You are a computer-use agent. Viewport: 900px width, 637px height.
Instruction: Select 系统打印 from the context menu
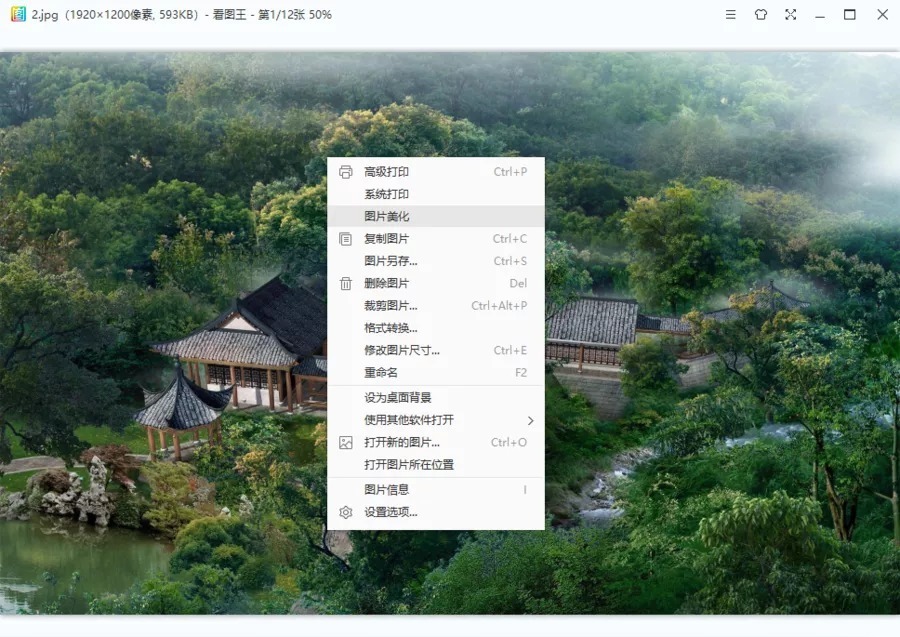pyautogui.click(x=386, y=194)
